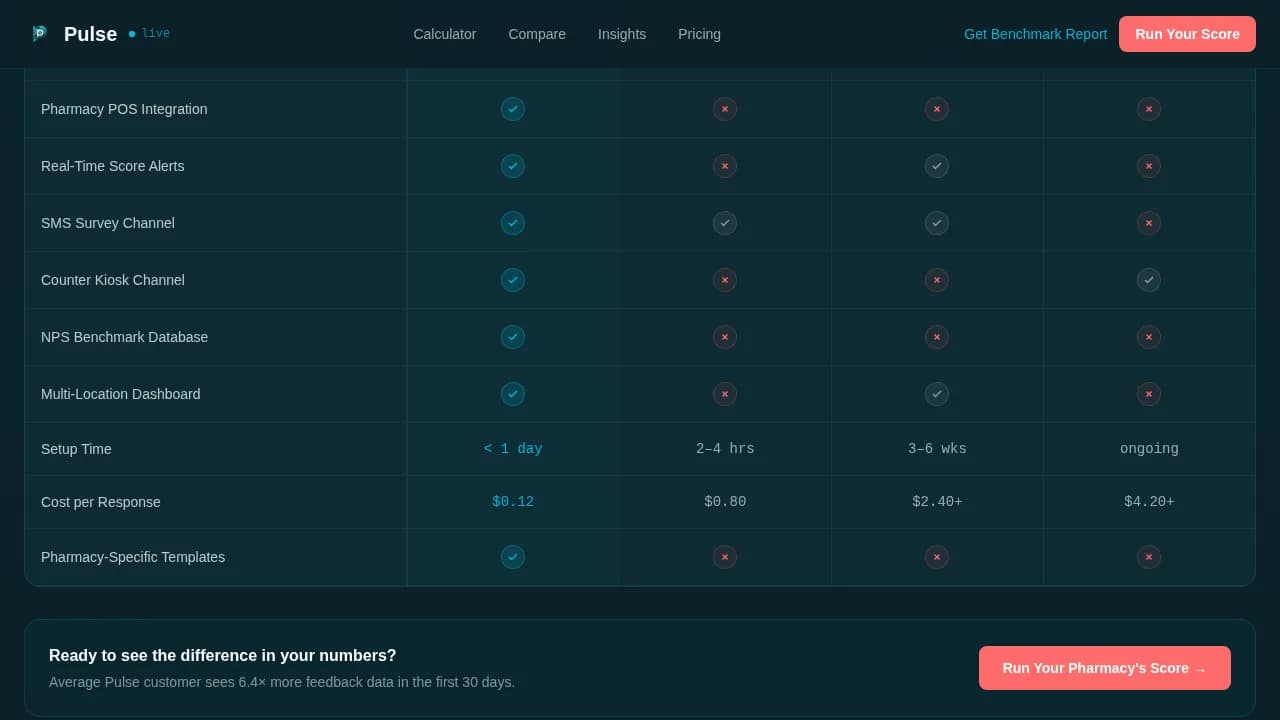Click NPS Benchmark Database cross in $0.80 column
Screen dimensions: 1280x720
pos(725,337)
